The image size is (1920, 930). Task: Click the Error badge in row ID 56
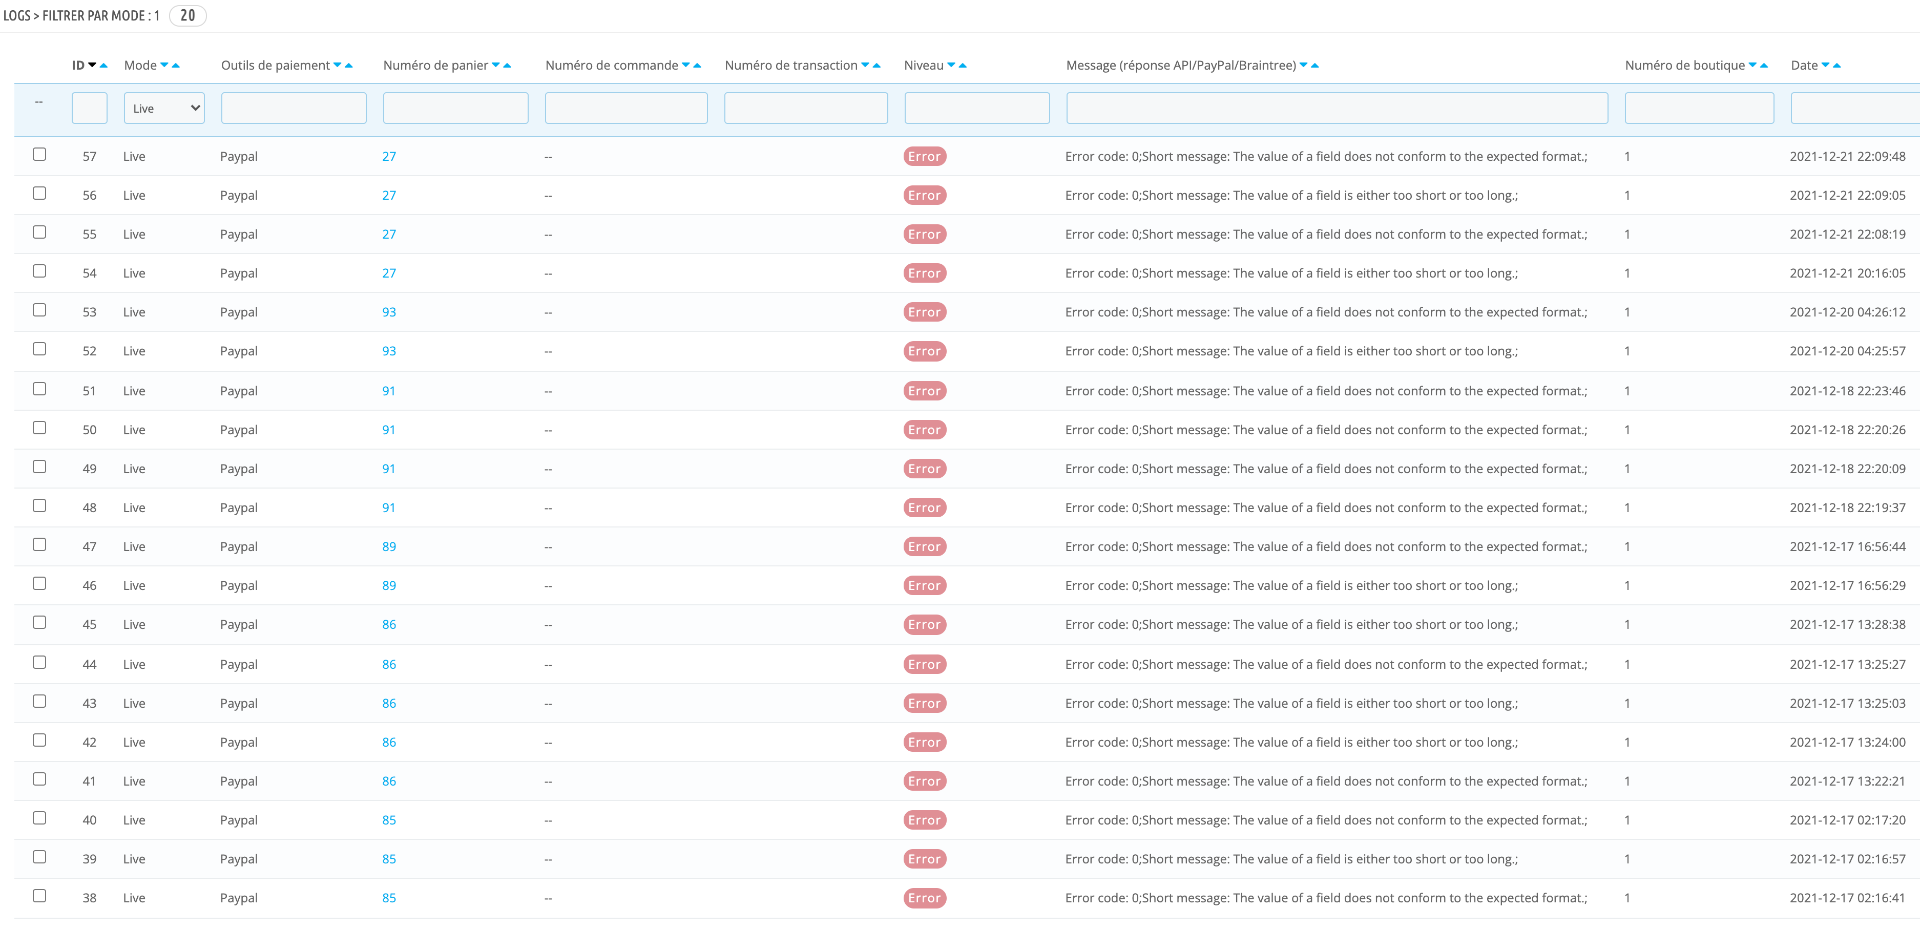point(925,196)
